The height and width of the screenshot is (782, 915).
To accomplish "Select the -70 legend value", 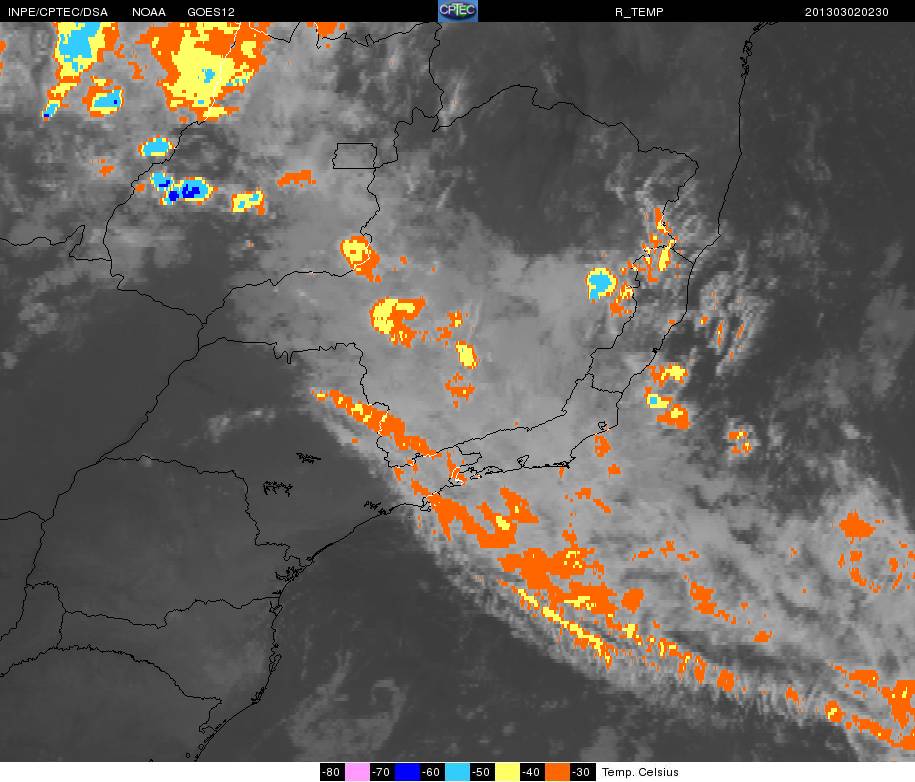I will tap(382, 771).
